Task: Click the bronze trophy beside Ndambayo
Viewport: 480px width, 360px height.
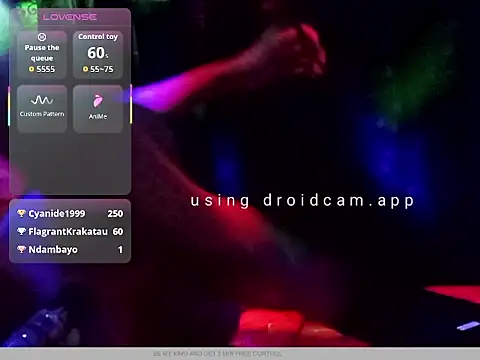Action: pos(21,249)
